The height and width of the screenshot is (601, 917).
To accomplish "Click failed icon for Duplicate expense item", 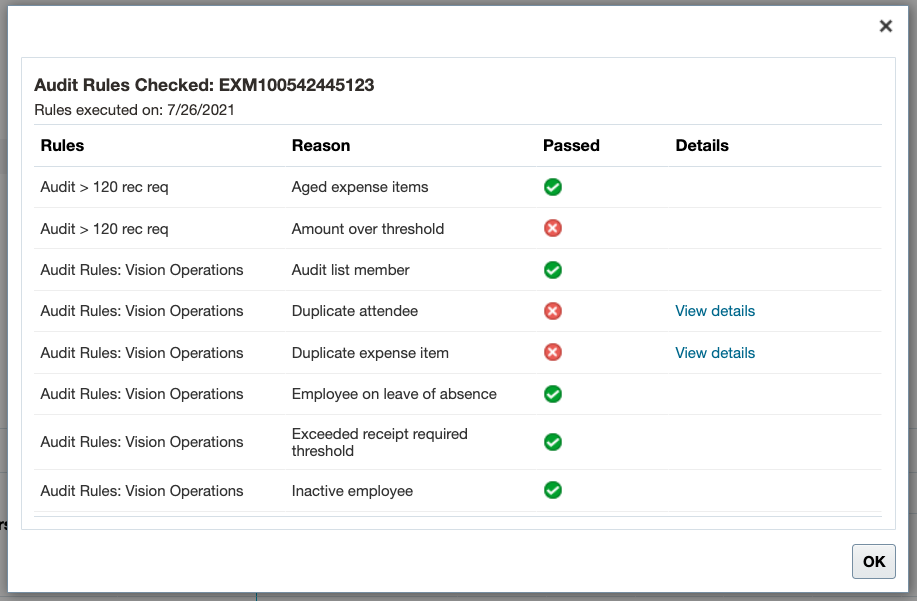I will (x=552, y=352).
